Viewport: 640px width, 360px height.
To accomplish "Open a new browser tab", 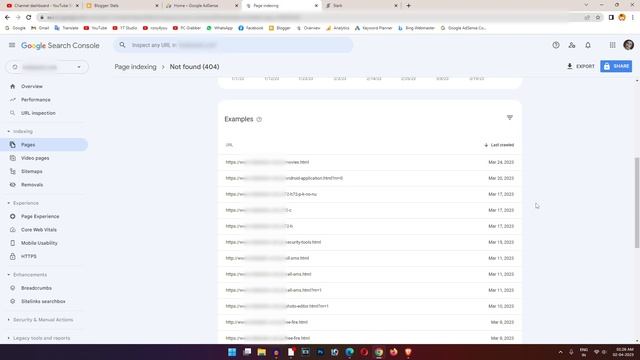I will coord(408,6).
